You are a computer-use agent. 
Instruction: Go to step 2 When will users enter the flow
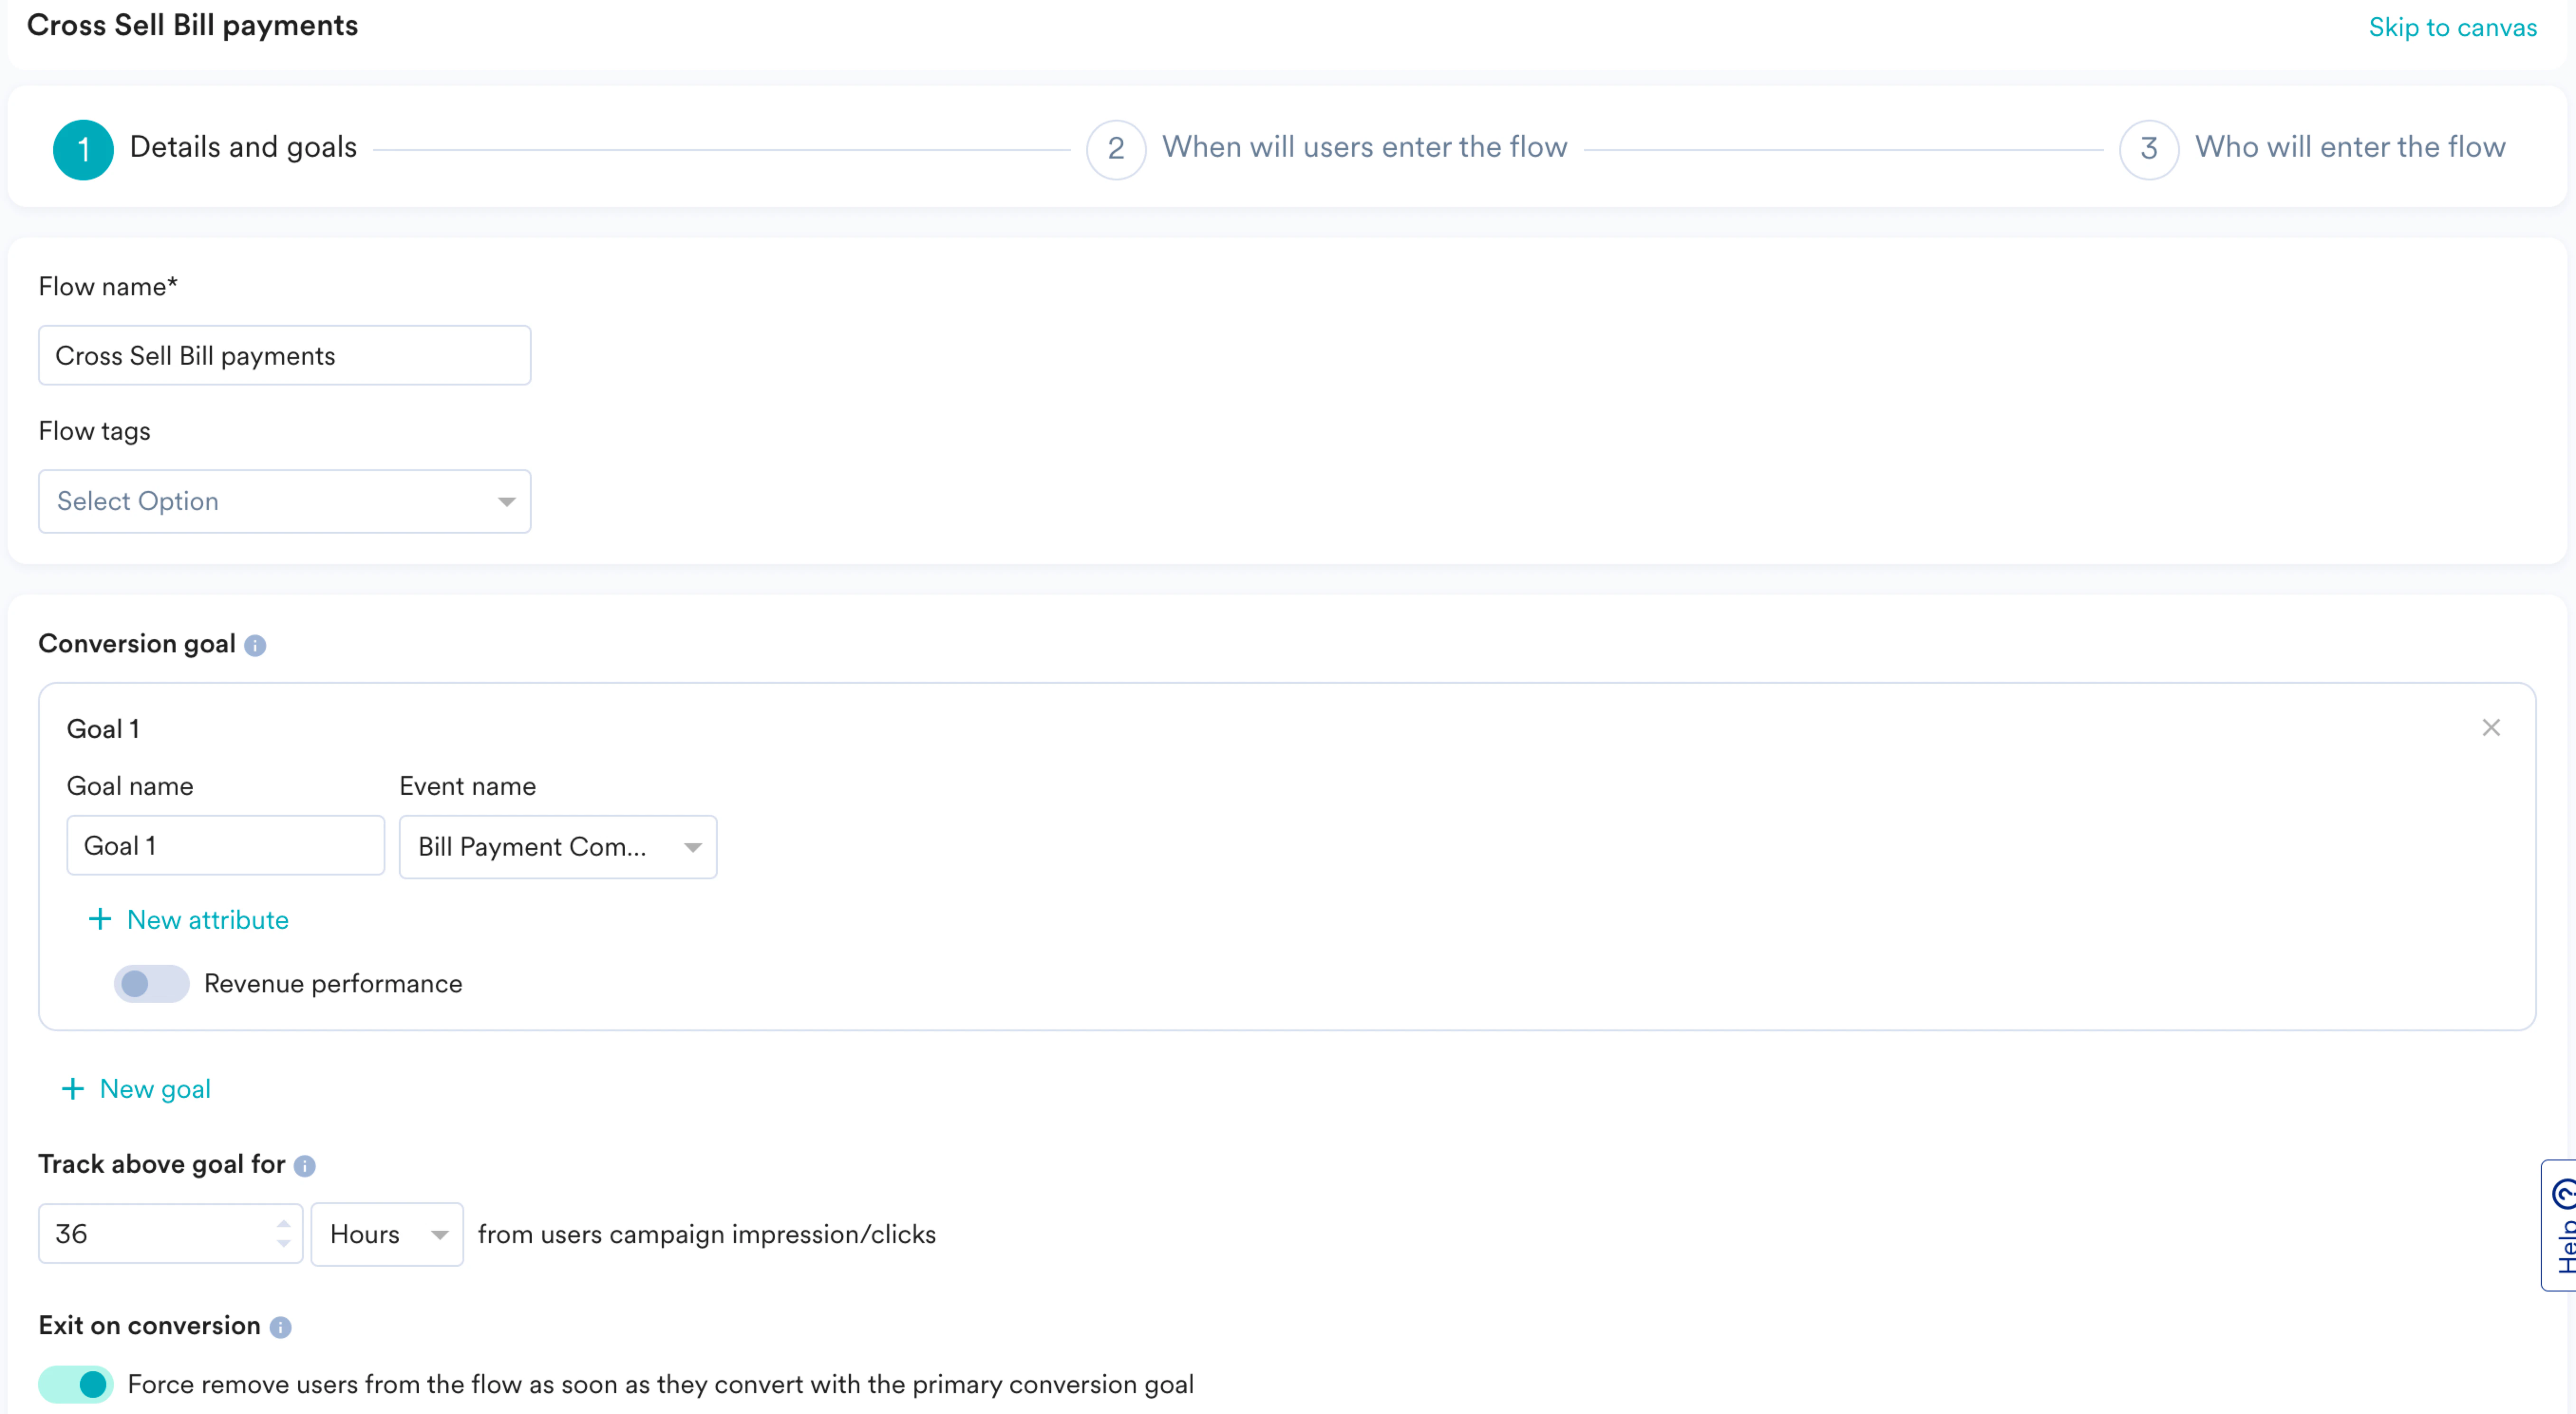1363,148
